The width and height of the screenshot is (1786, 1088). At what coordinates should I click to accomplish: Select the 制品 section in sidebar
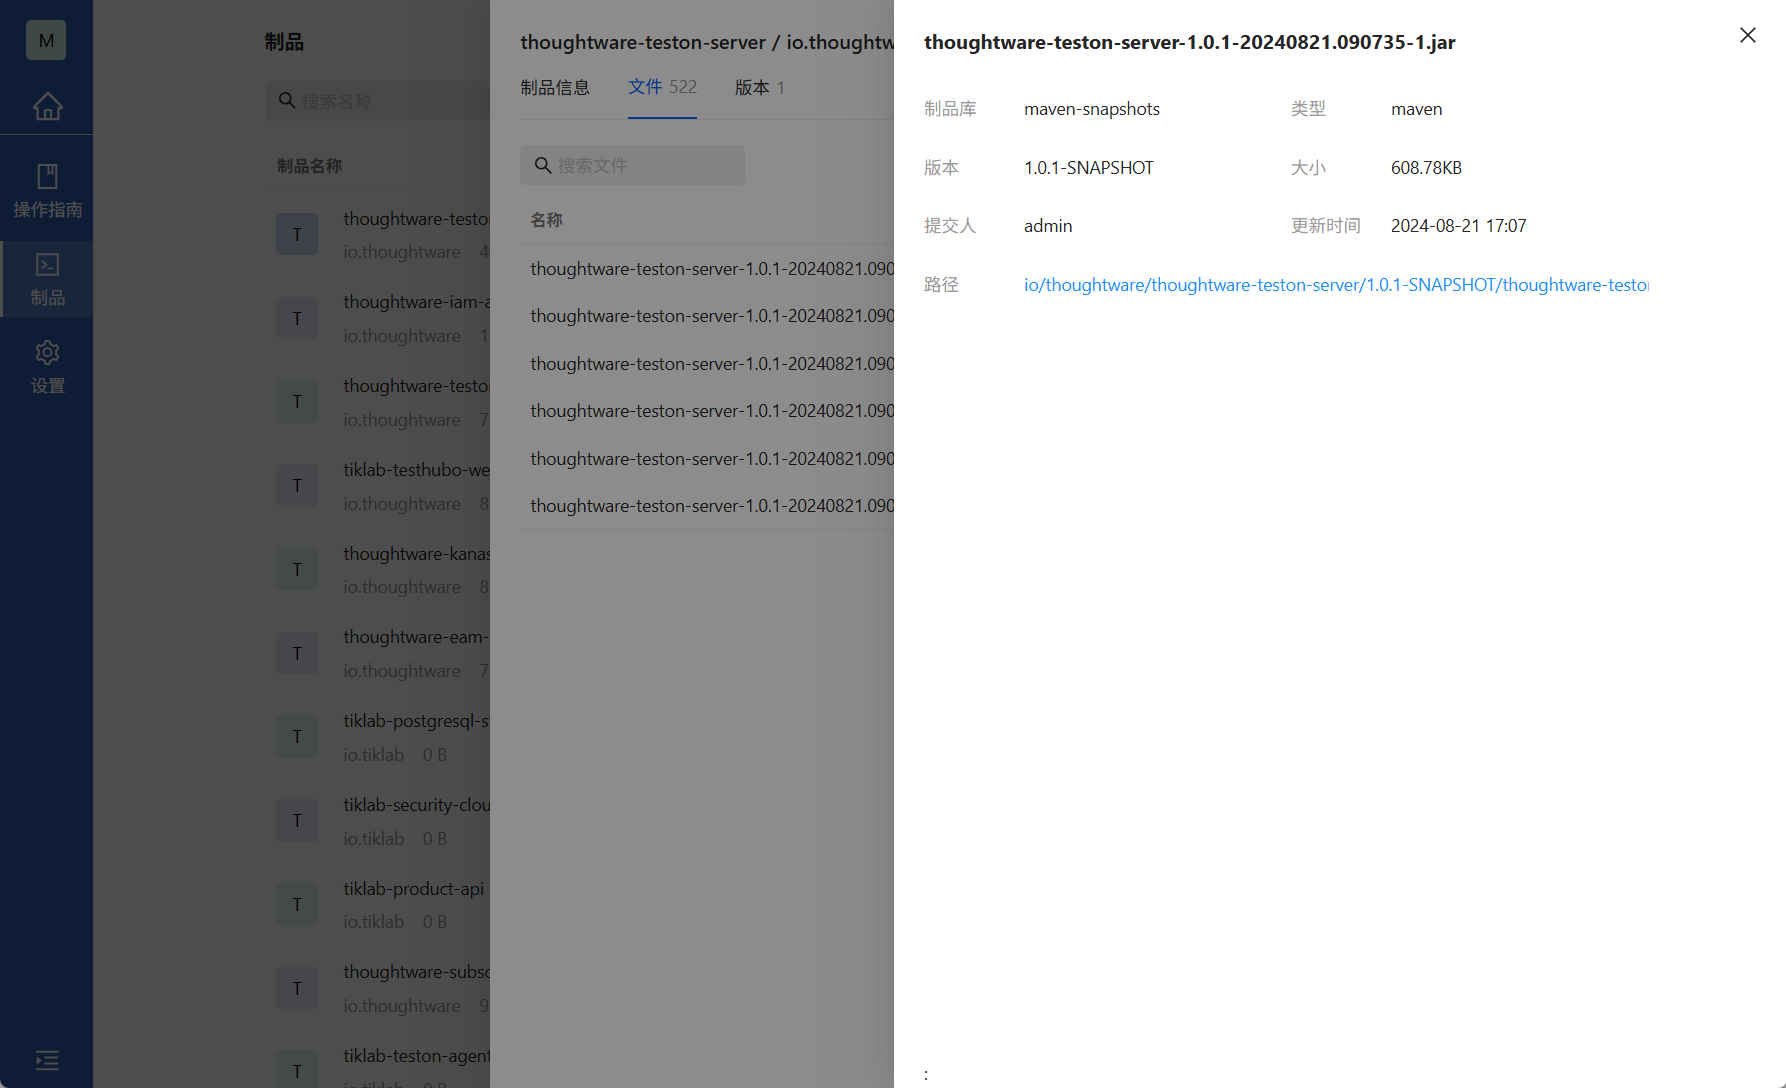coord(47,279)
